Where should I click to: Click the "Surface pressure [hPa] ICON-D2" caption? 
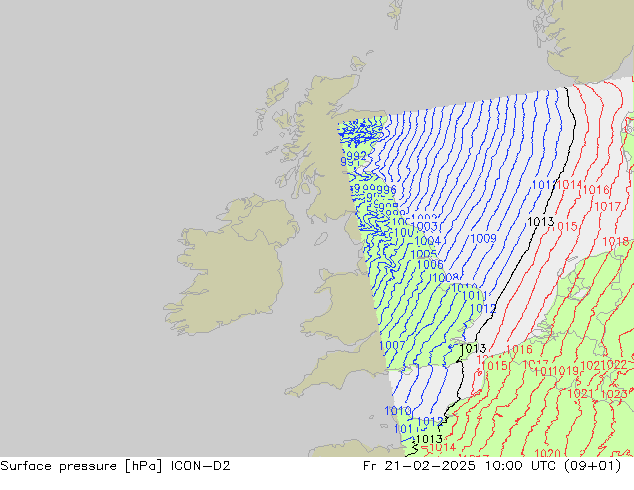click(115, 466)
